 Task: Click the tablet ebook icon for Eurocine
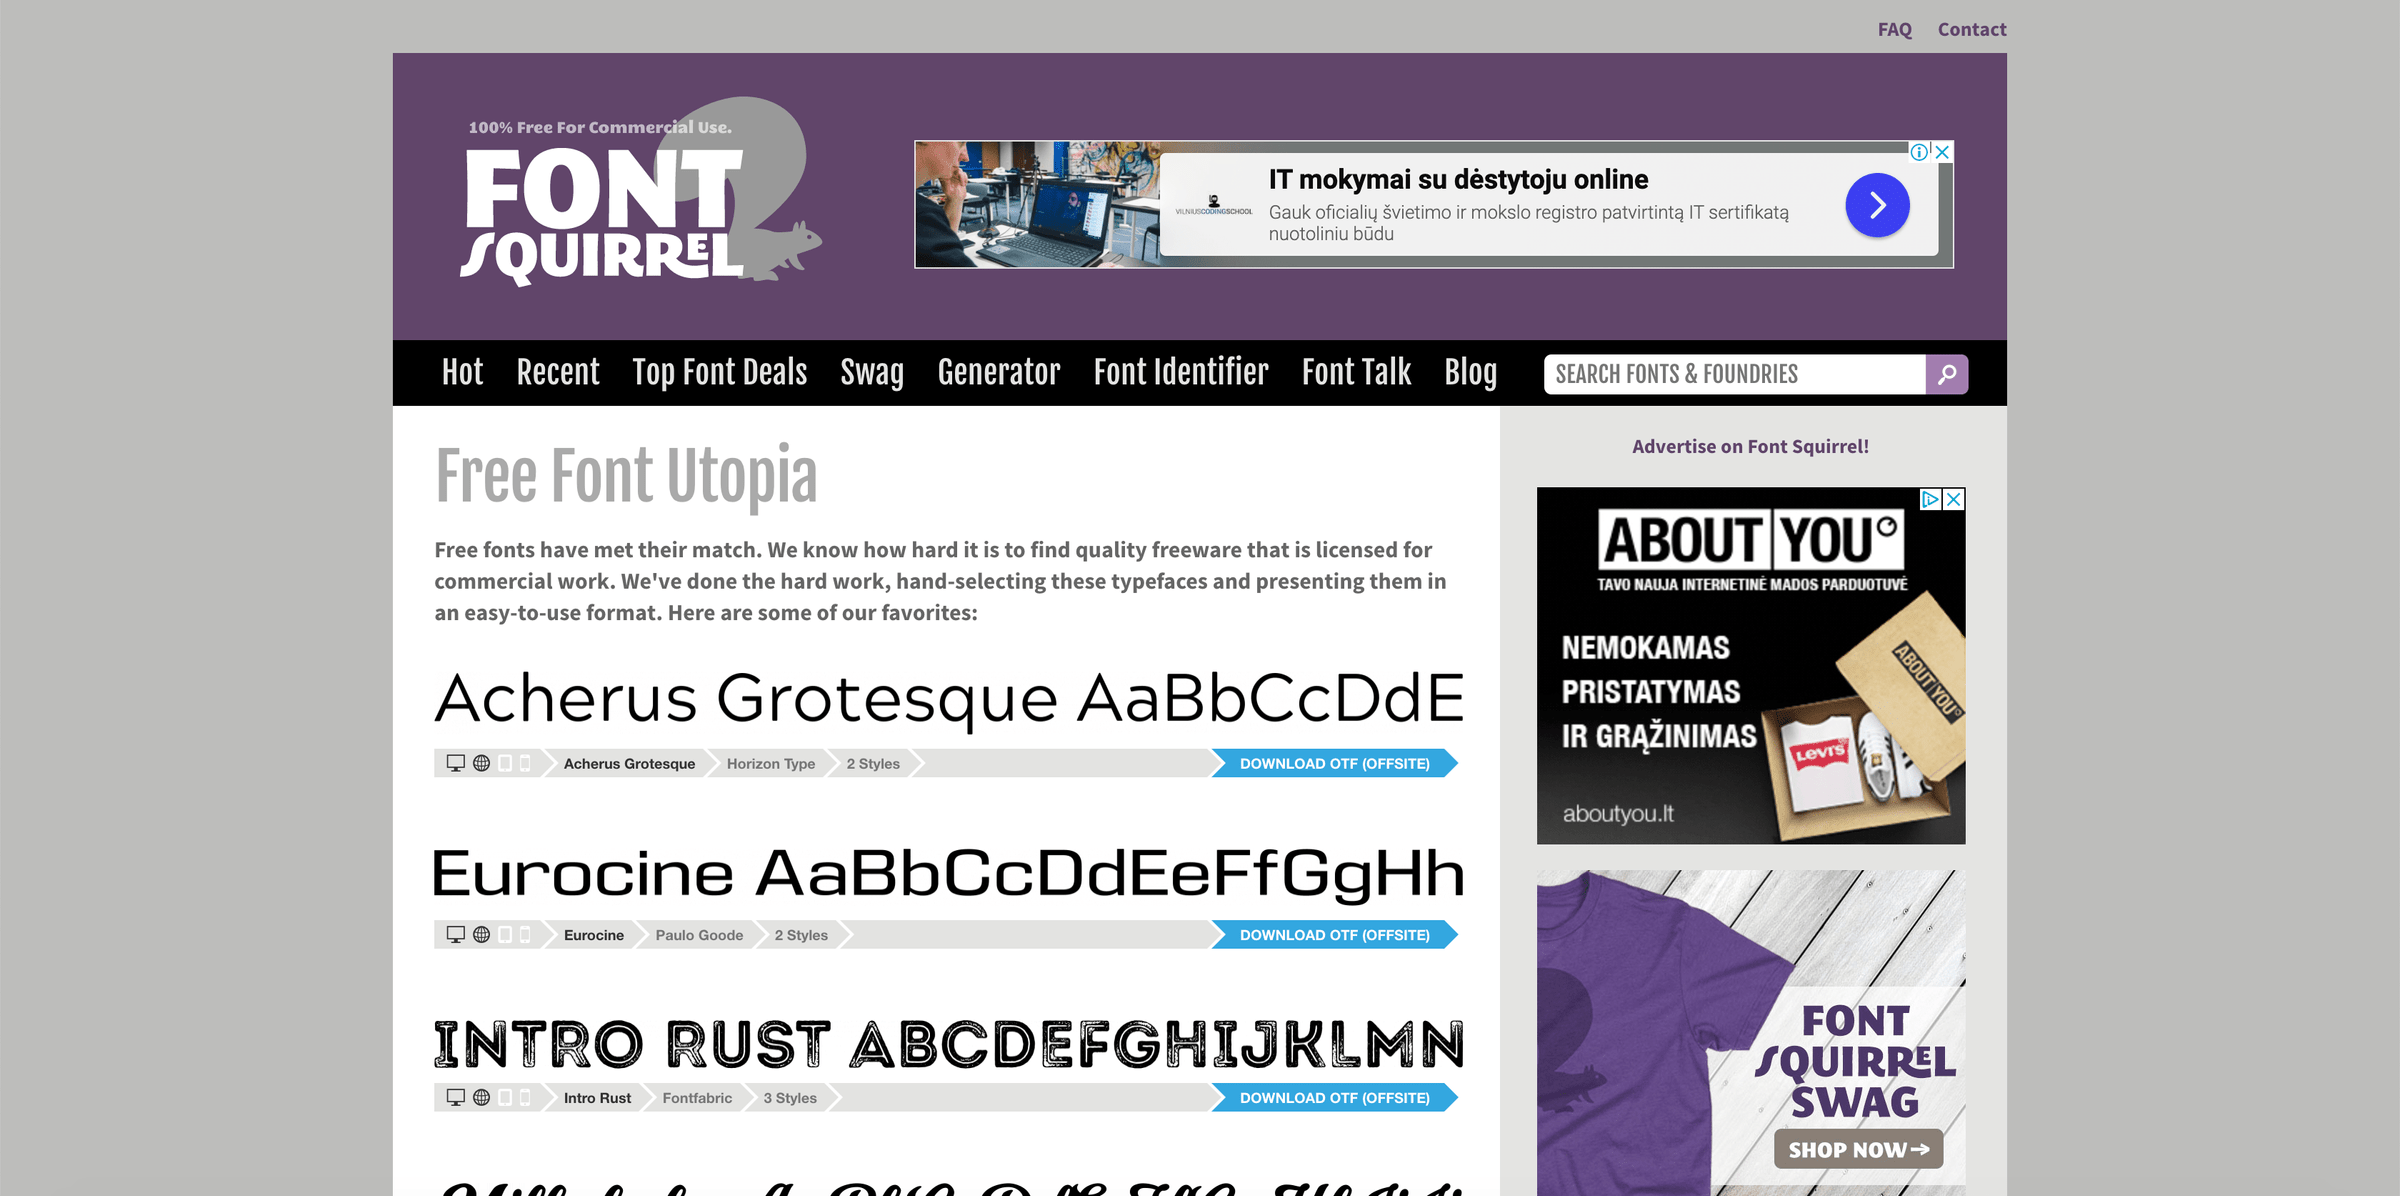point(505,934)
